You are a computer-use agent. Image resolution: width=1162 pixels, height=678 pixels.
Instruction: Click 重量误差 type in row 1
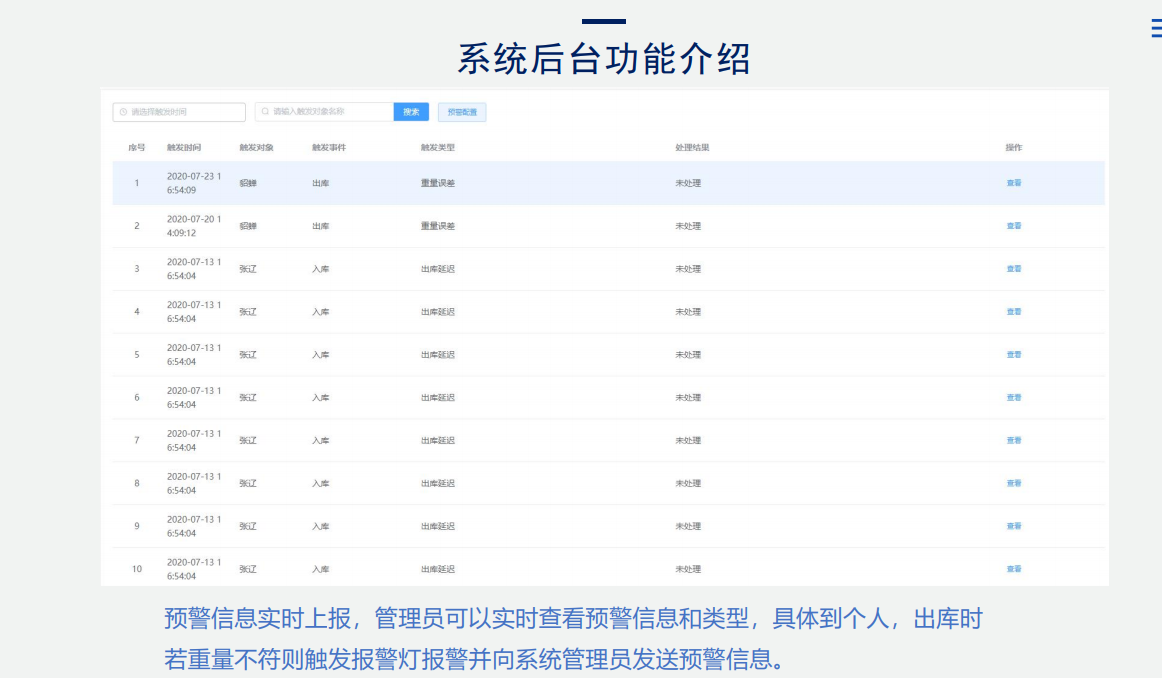[x=438, y=183]
